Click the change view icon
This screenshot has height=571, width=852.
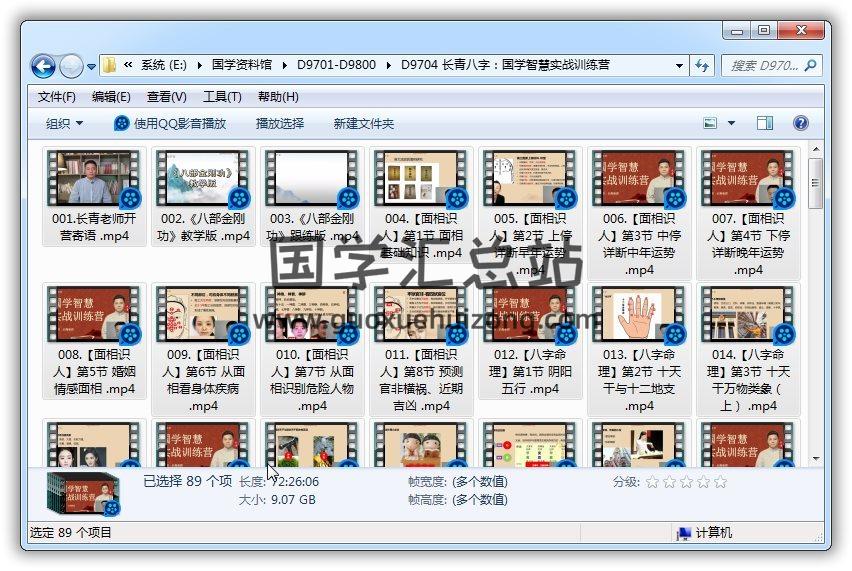click(x=711, y=123)
